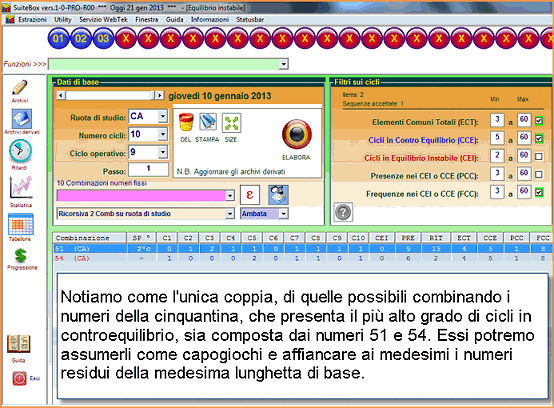Viewport: 554px width, 408px height.
Task: Click the date slider right arrow
Action: 159,95
